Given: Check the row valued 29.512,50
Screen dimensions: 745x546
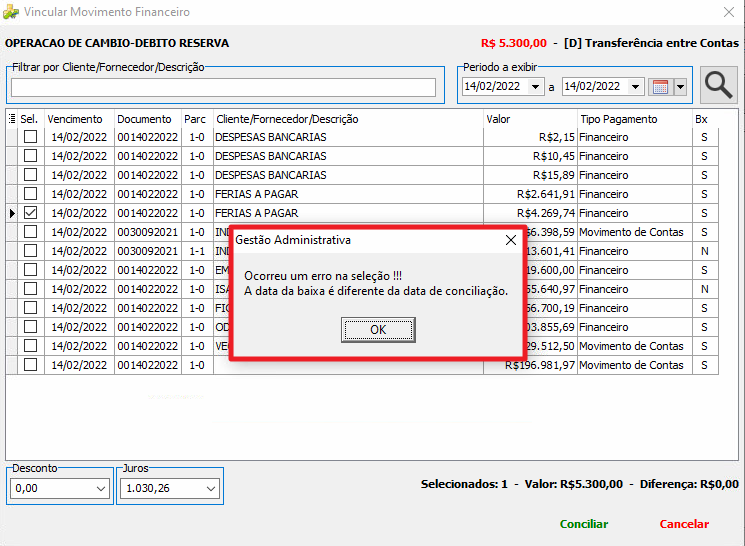Looking at the screenshot, I should 30,346.
